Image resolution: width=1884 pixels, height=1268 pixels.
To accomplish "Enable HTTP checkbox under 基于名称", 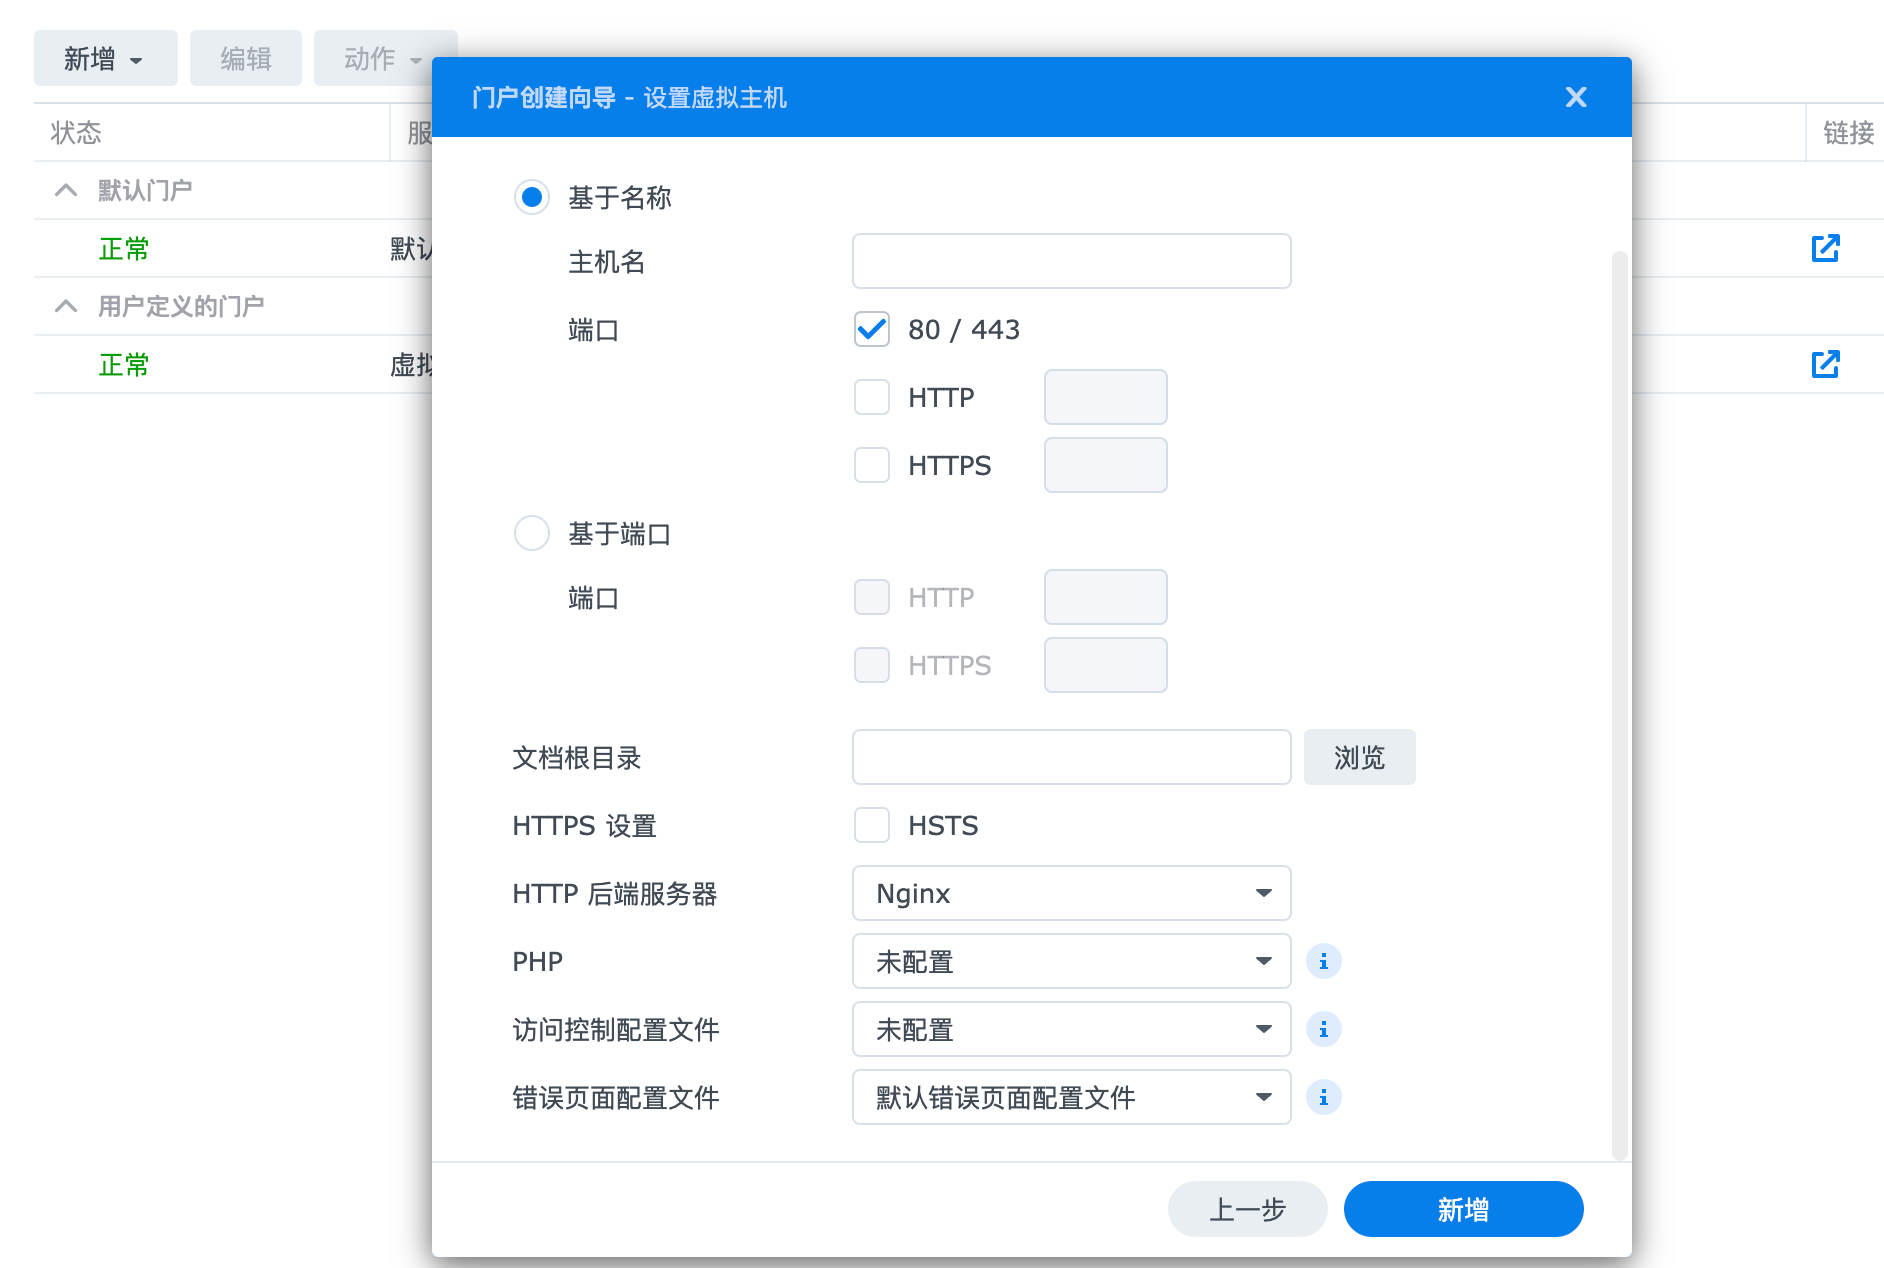I will click(x=872, y=397).
